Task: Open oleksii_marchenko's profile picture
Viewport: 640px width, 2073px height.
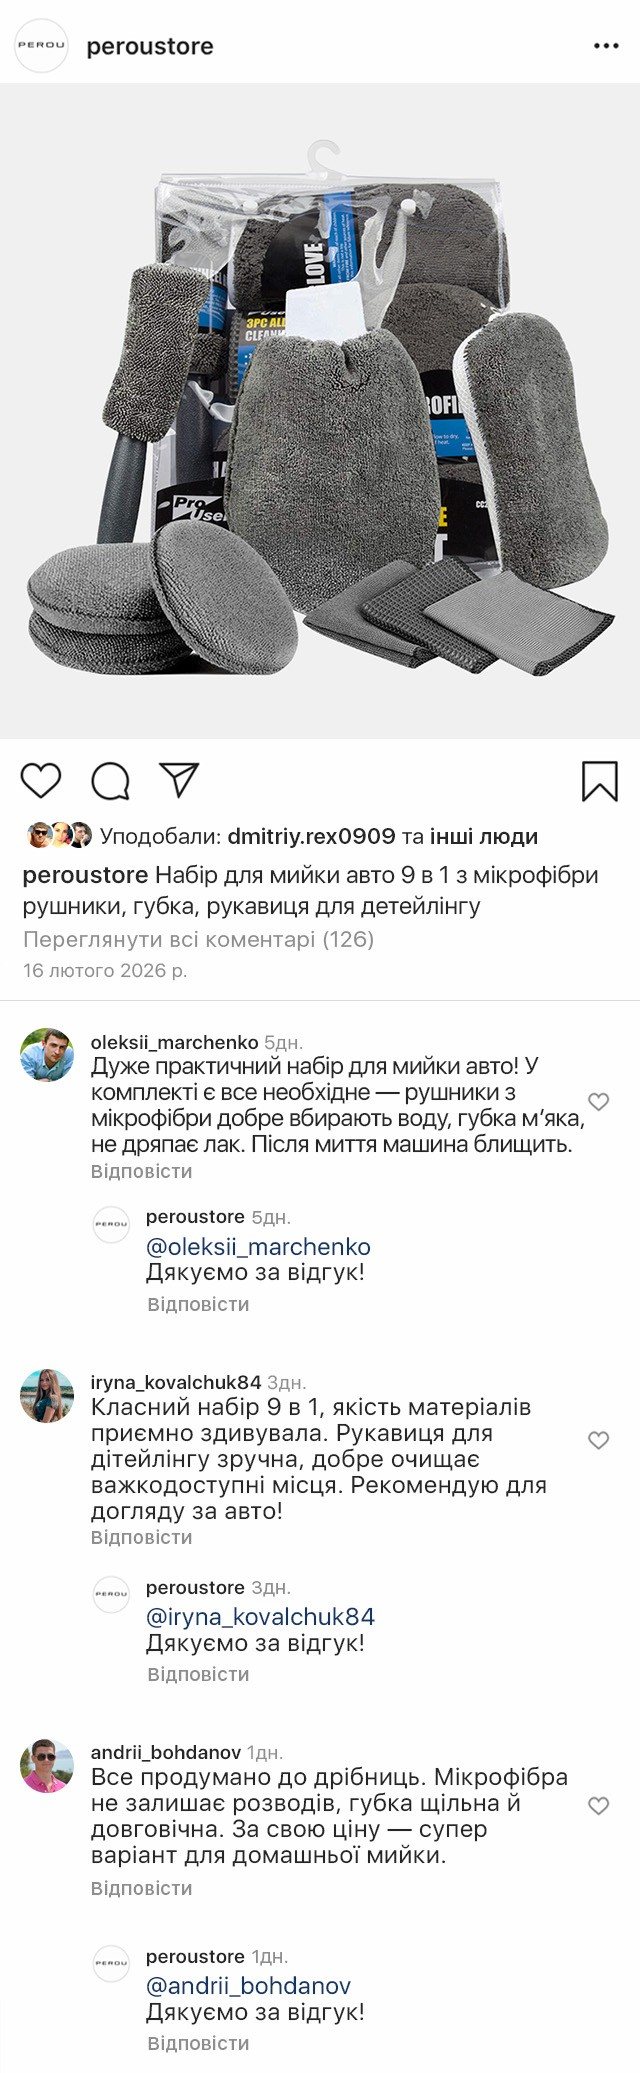Action: (47, 1054)
